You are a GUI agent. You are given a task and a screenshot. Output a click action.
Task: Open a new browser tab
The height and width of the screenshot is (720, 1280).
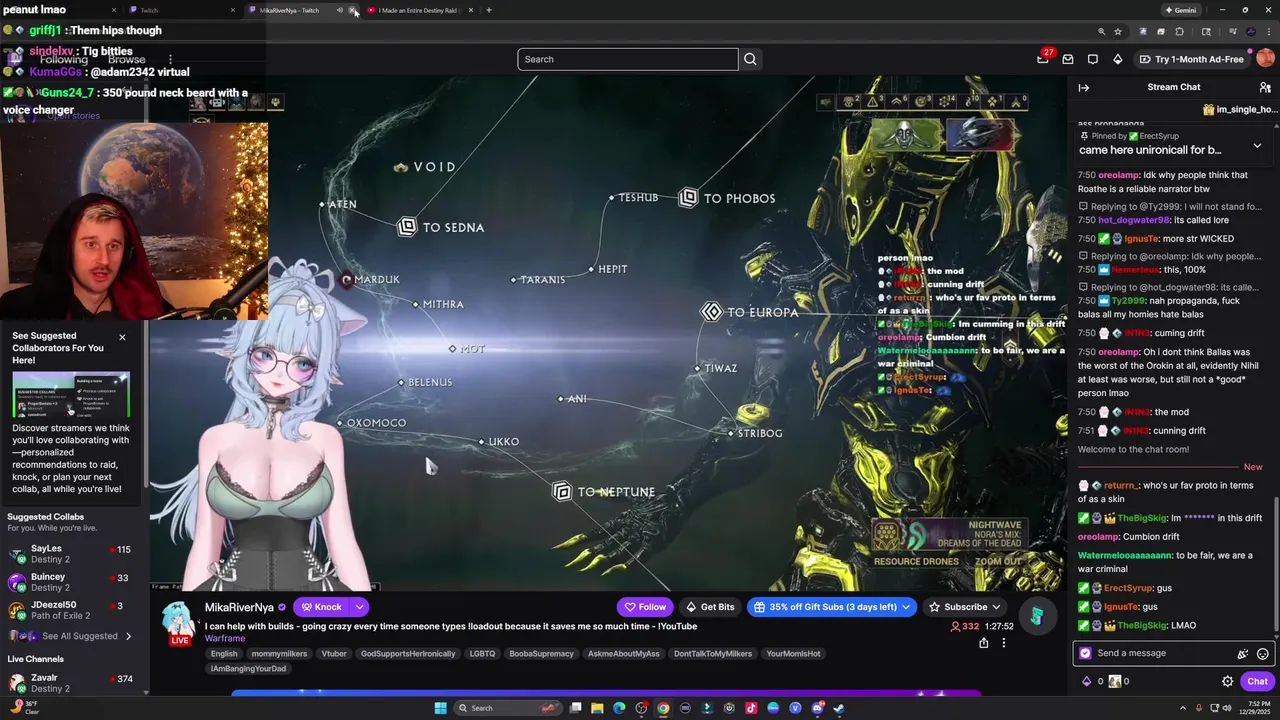point(488,10)
